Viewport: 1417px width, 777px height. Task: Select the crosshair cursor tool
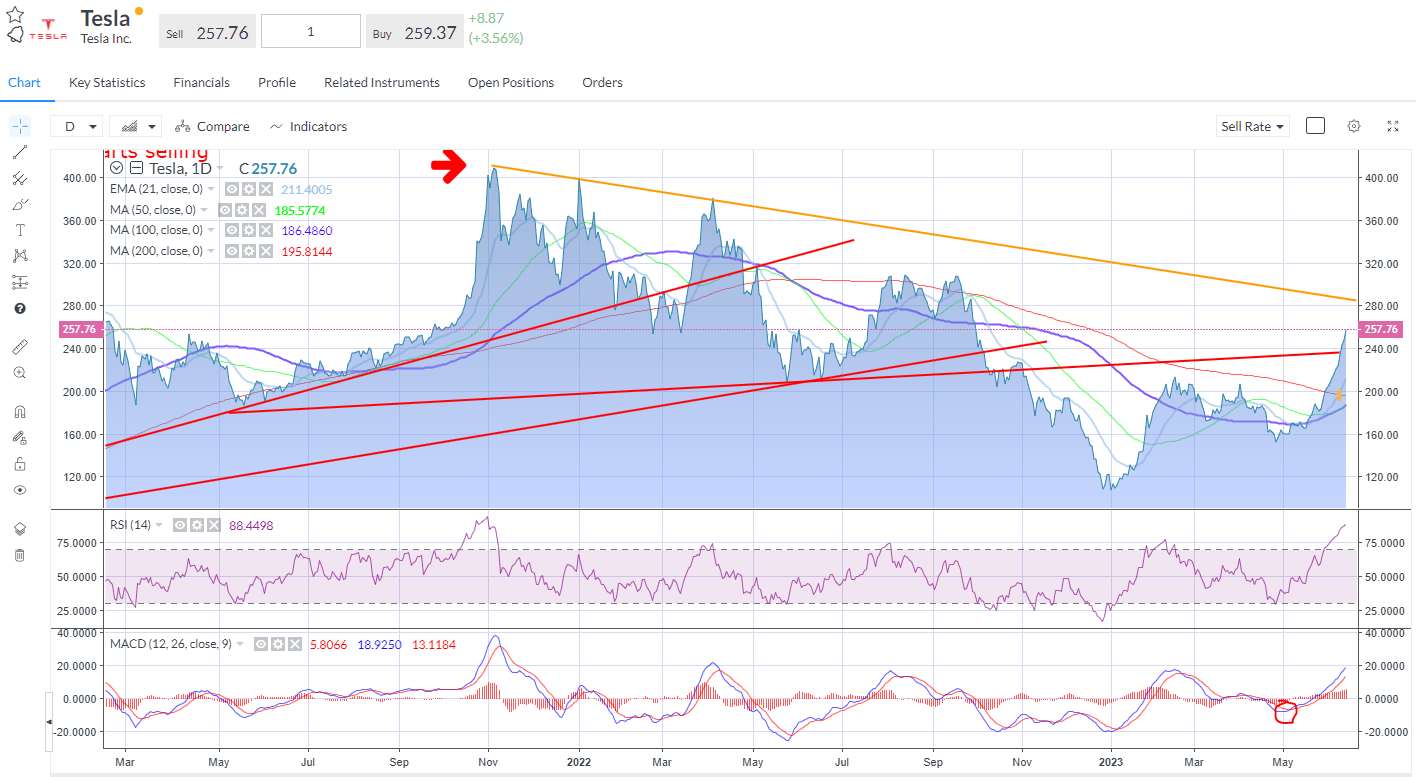pos(20,126)
